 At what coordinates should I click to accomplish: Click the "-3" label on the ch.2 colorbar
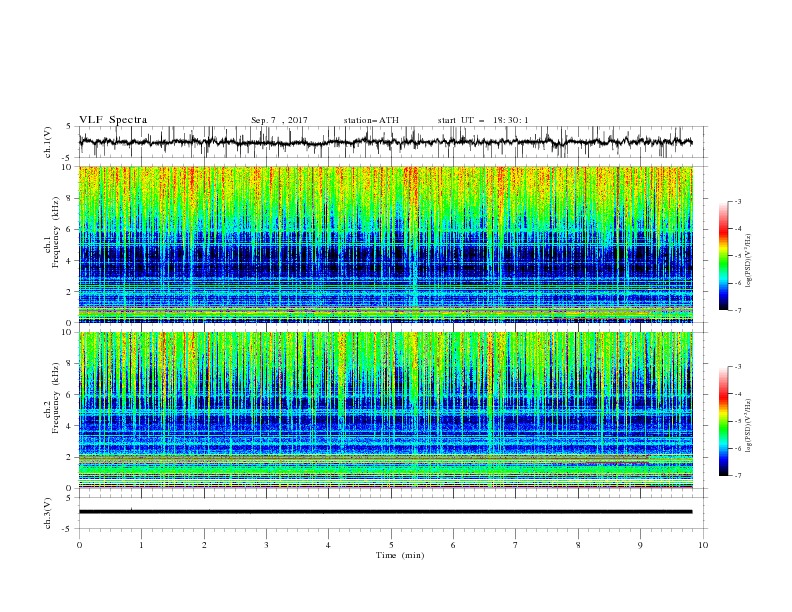pos(737,367)
